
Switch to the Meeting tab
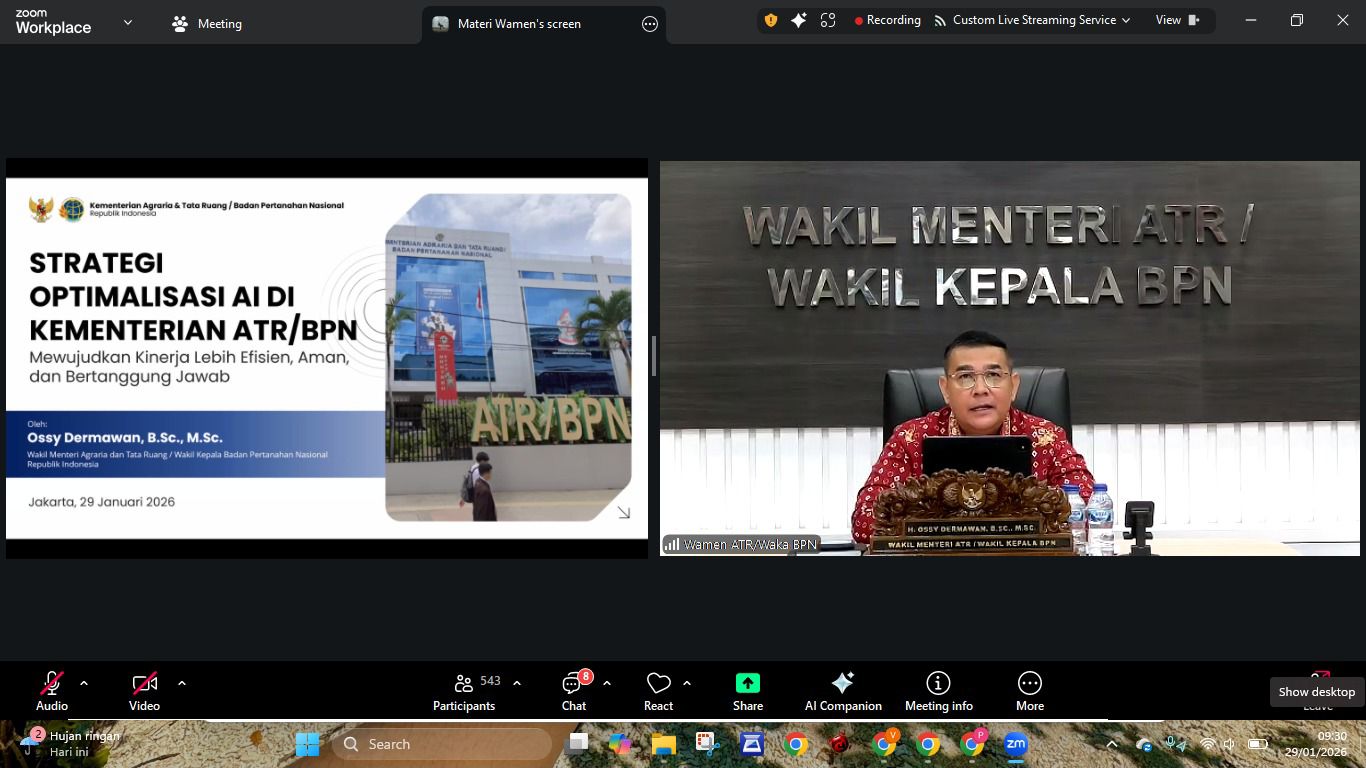tap(206, 23)
